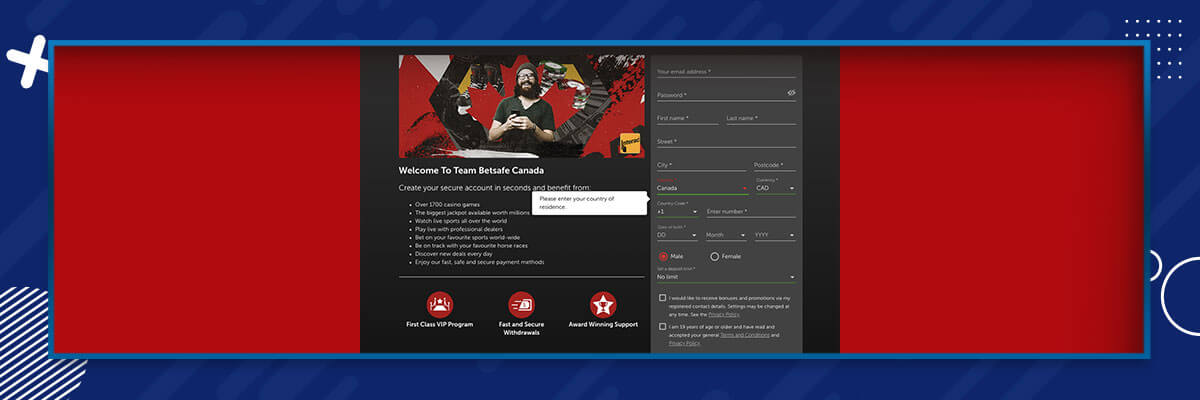Toggle password visibility eye icon

pos(791,93)
